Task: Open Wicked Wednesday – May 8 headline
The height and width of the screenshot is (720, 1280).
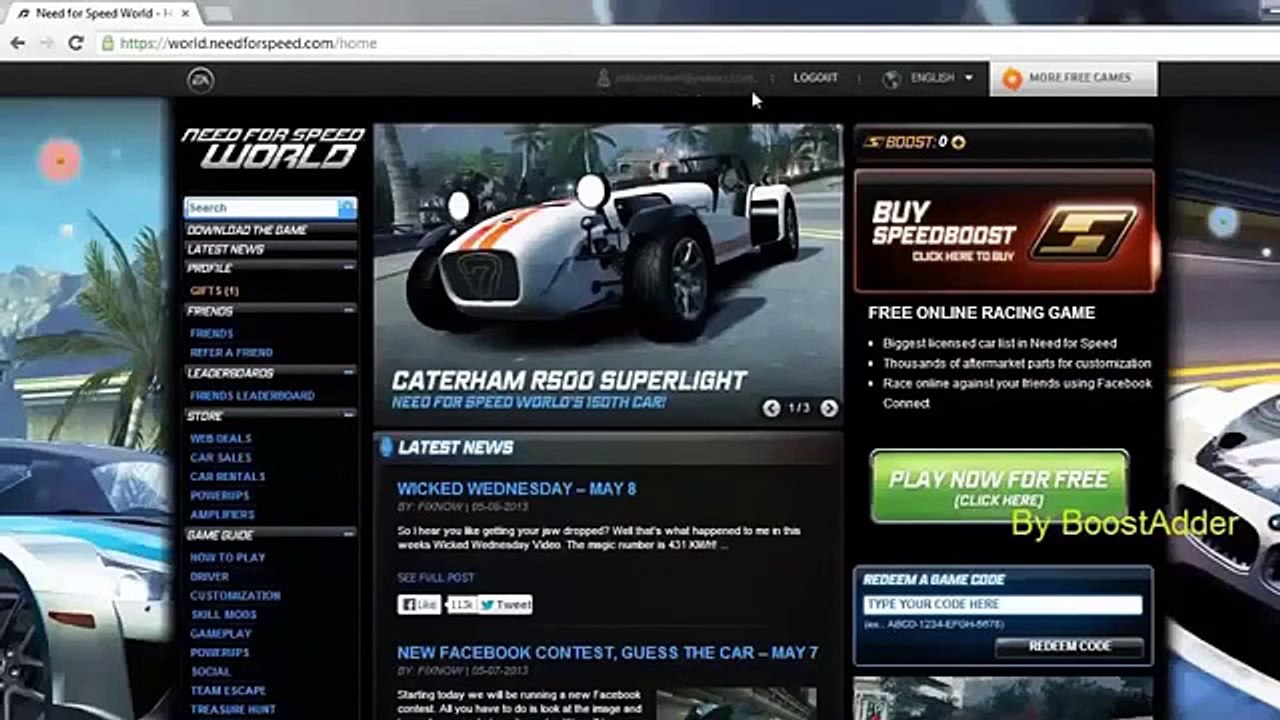Action: 516,489
